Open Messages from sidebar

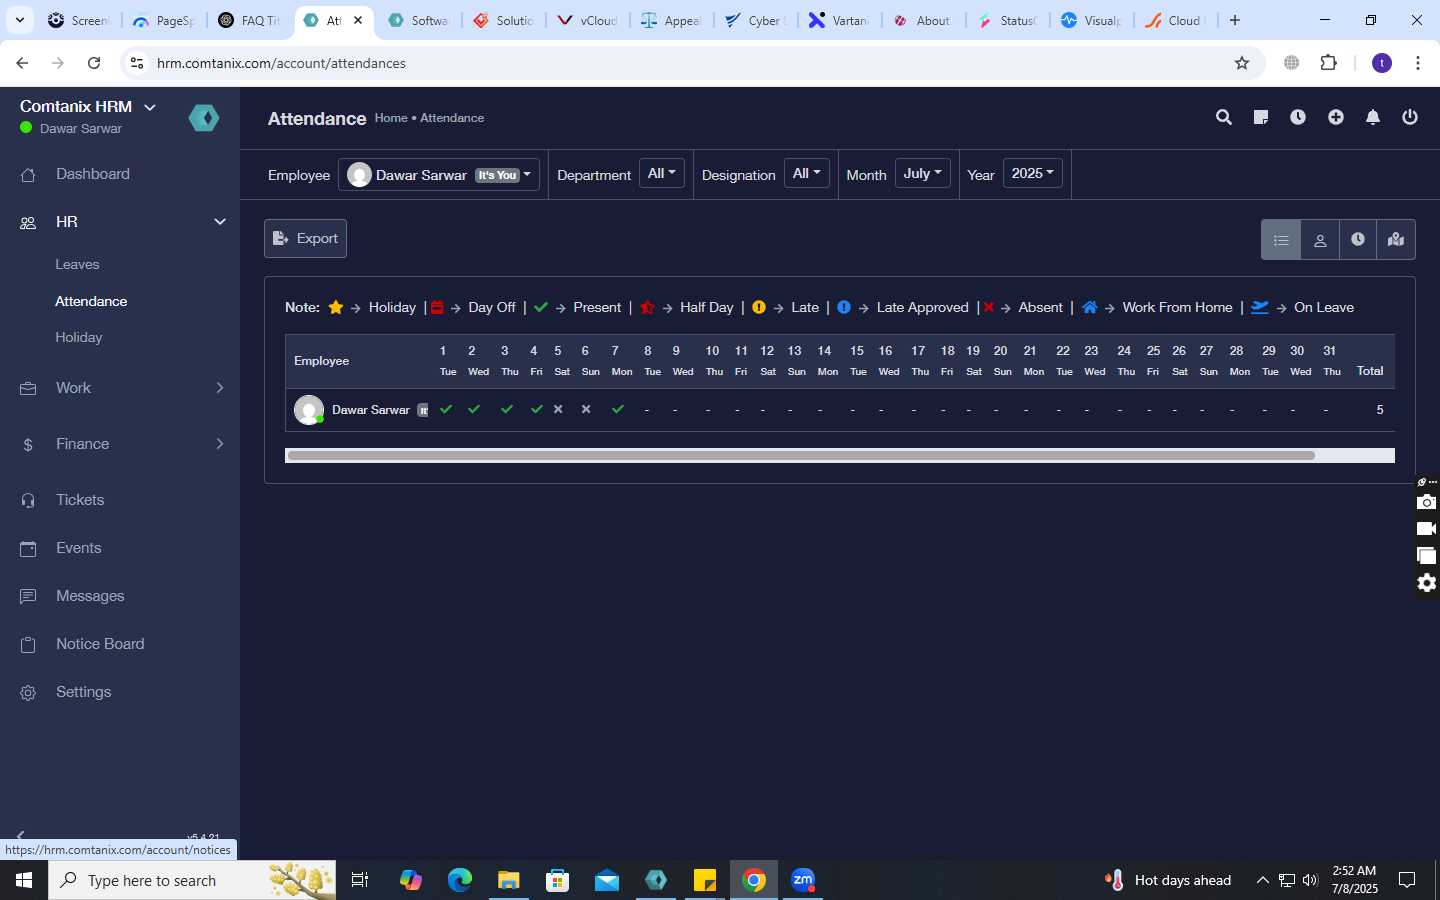pyautogui.click(x=90, y=596)
